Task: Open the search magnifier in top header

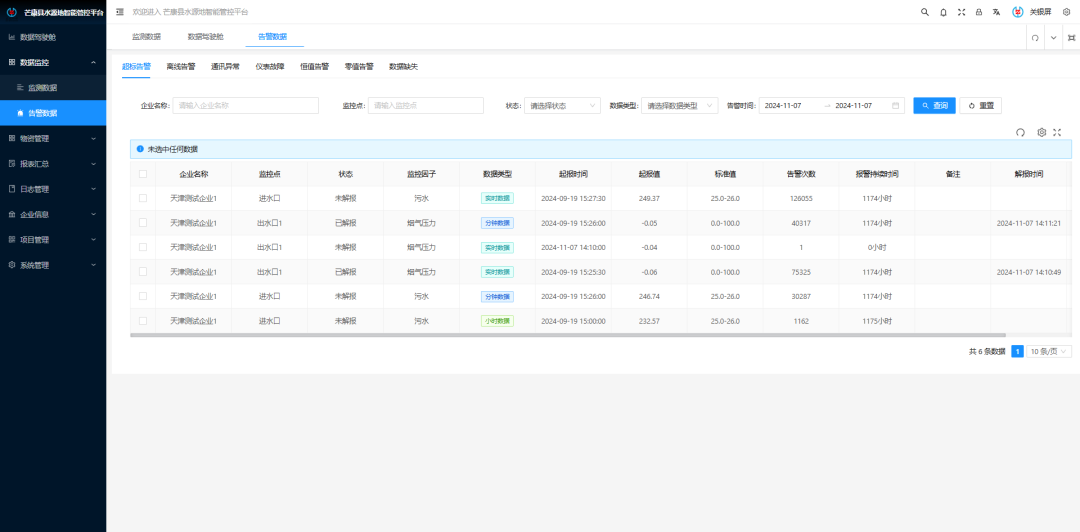Action: 925,12
